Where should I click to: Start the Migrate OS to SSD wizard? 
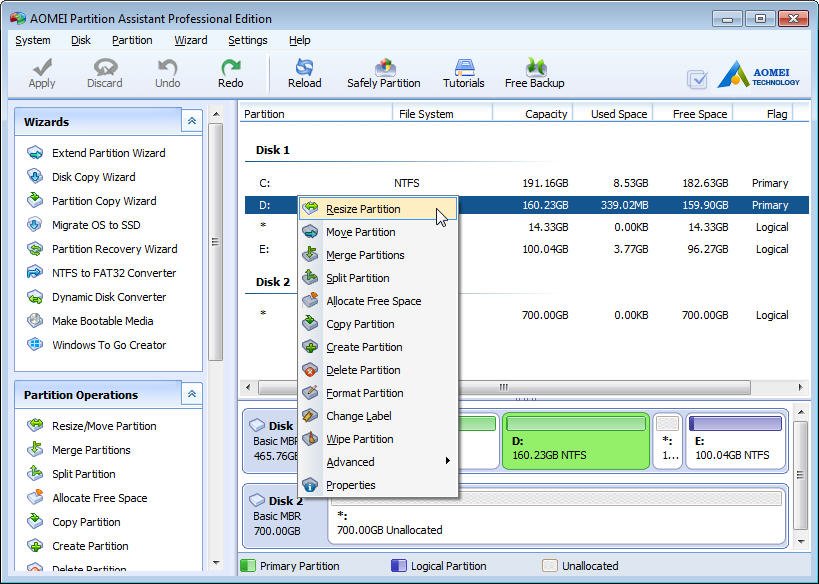pos(96,225)
